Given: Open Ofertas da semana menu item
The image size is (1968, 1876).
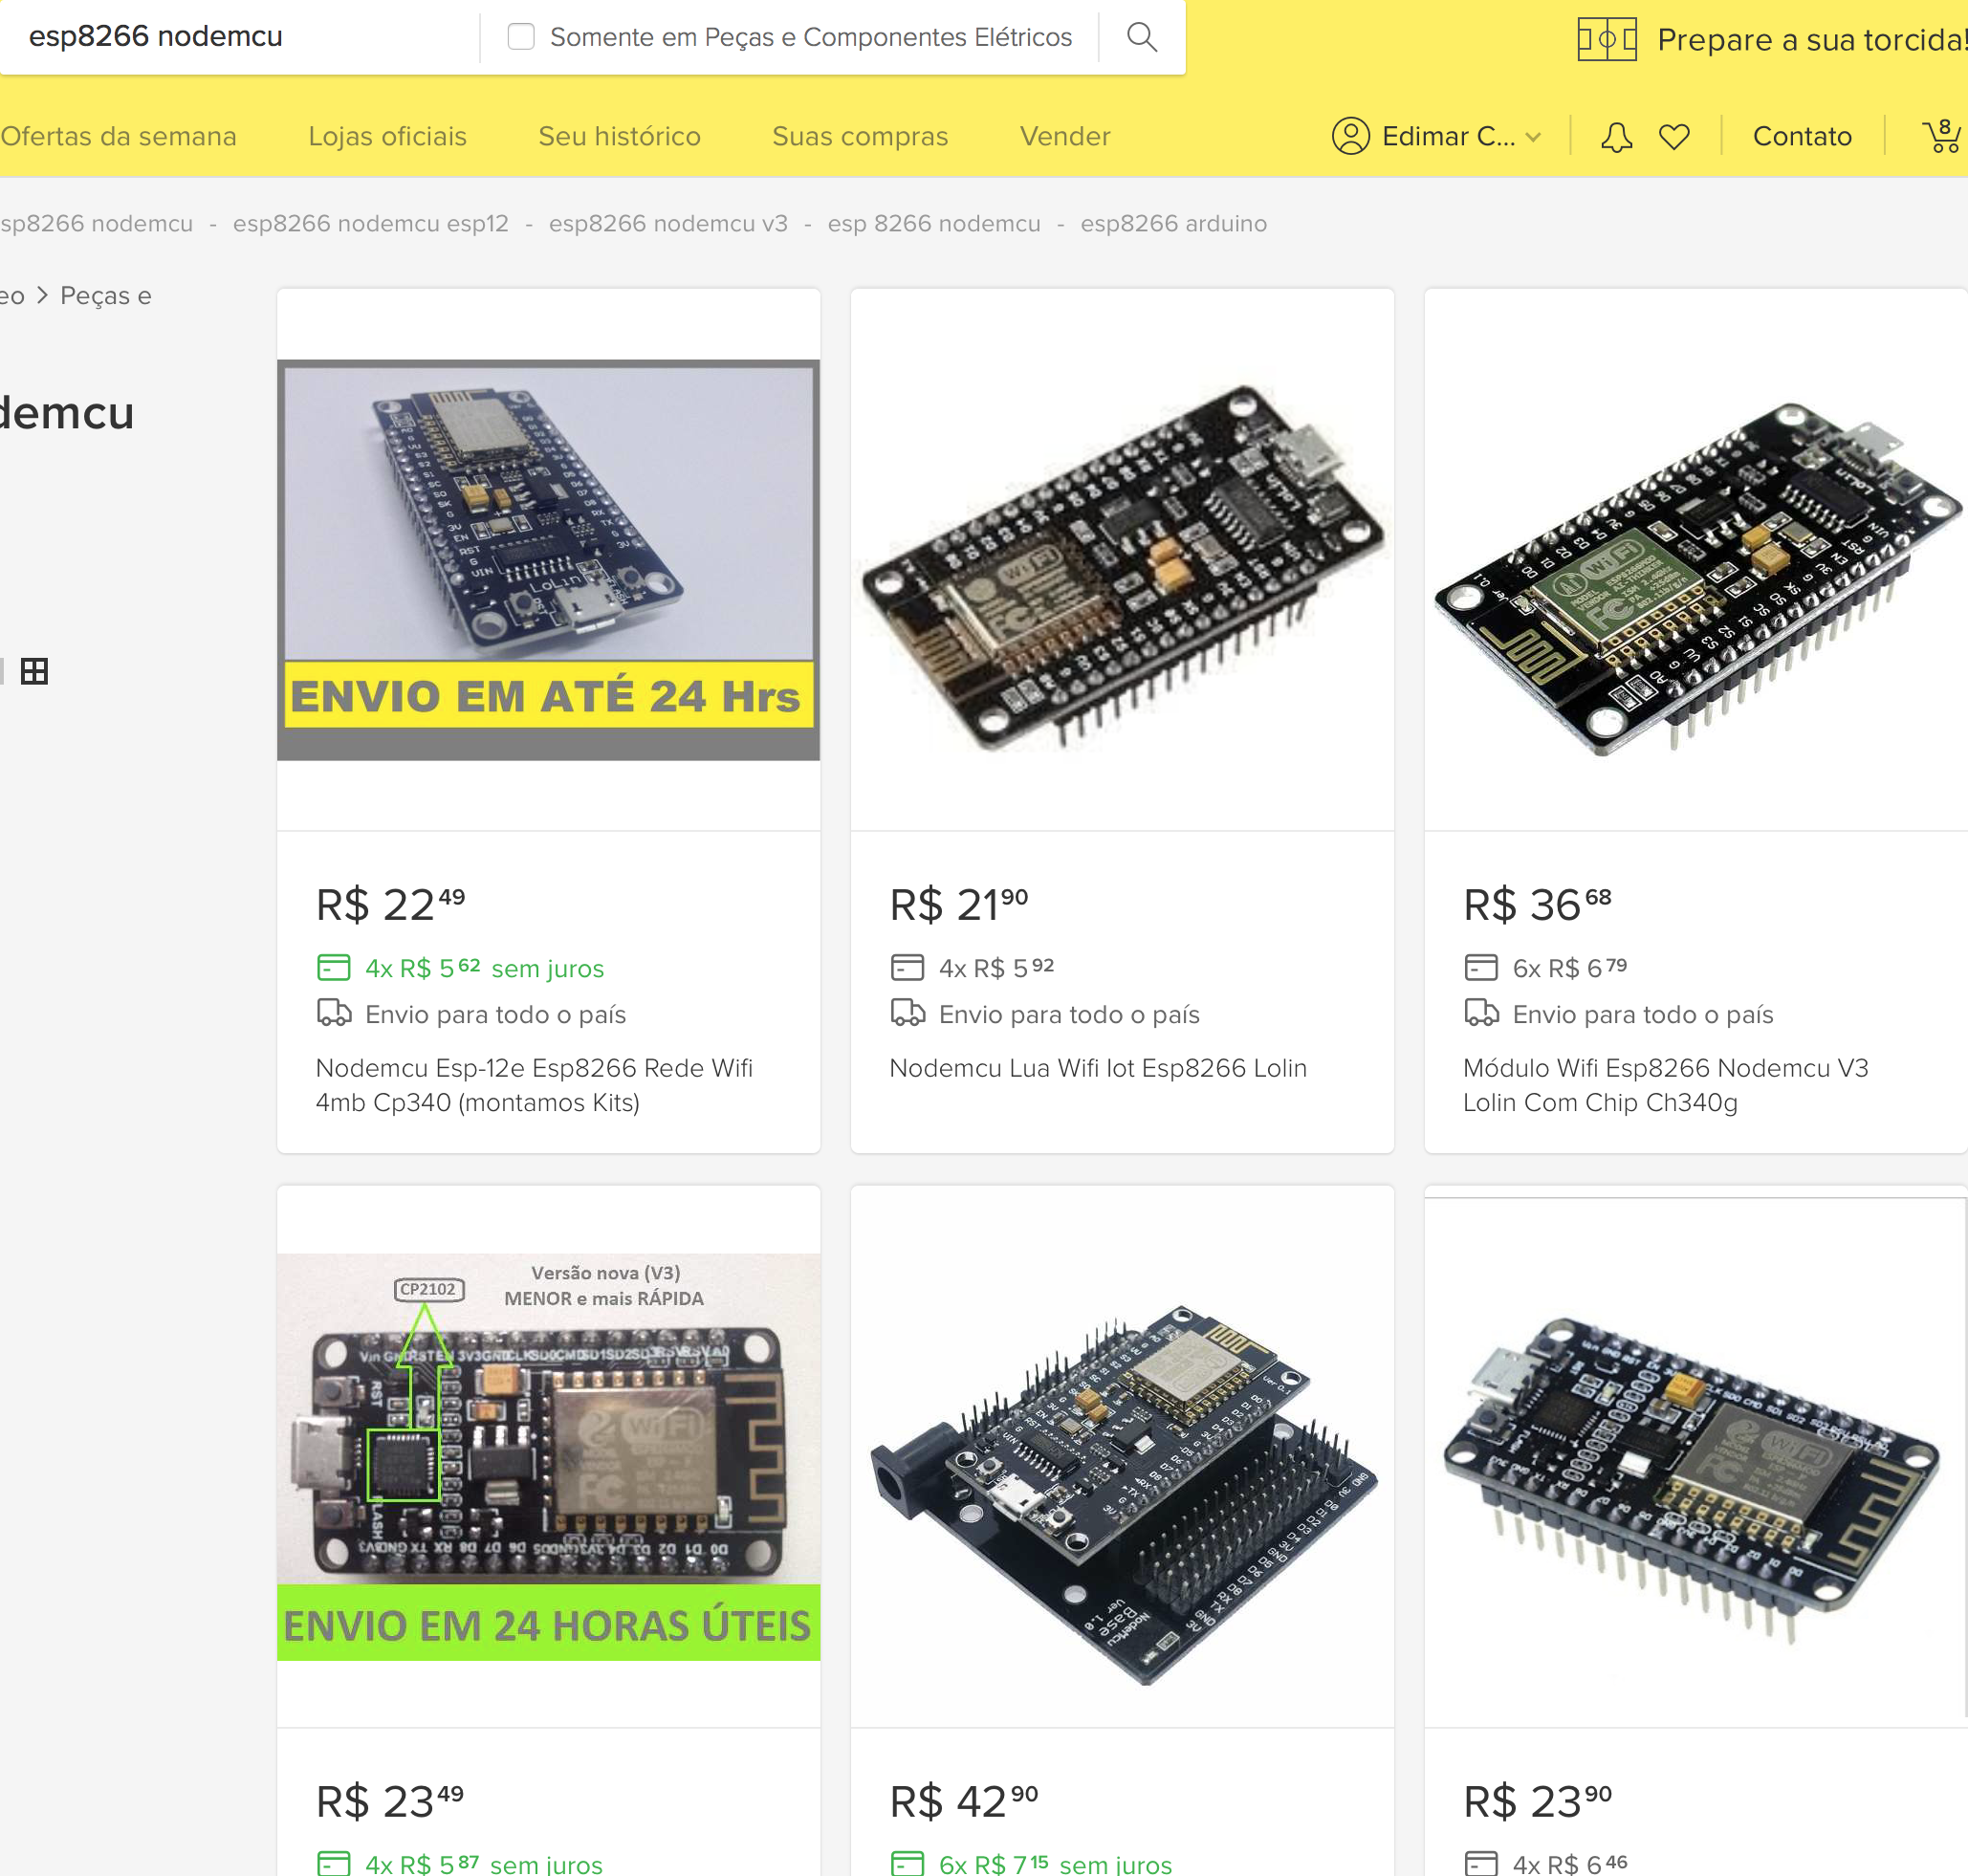Looking at the screenshot, I should 119,136.
